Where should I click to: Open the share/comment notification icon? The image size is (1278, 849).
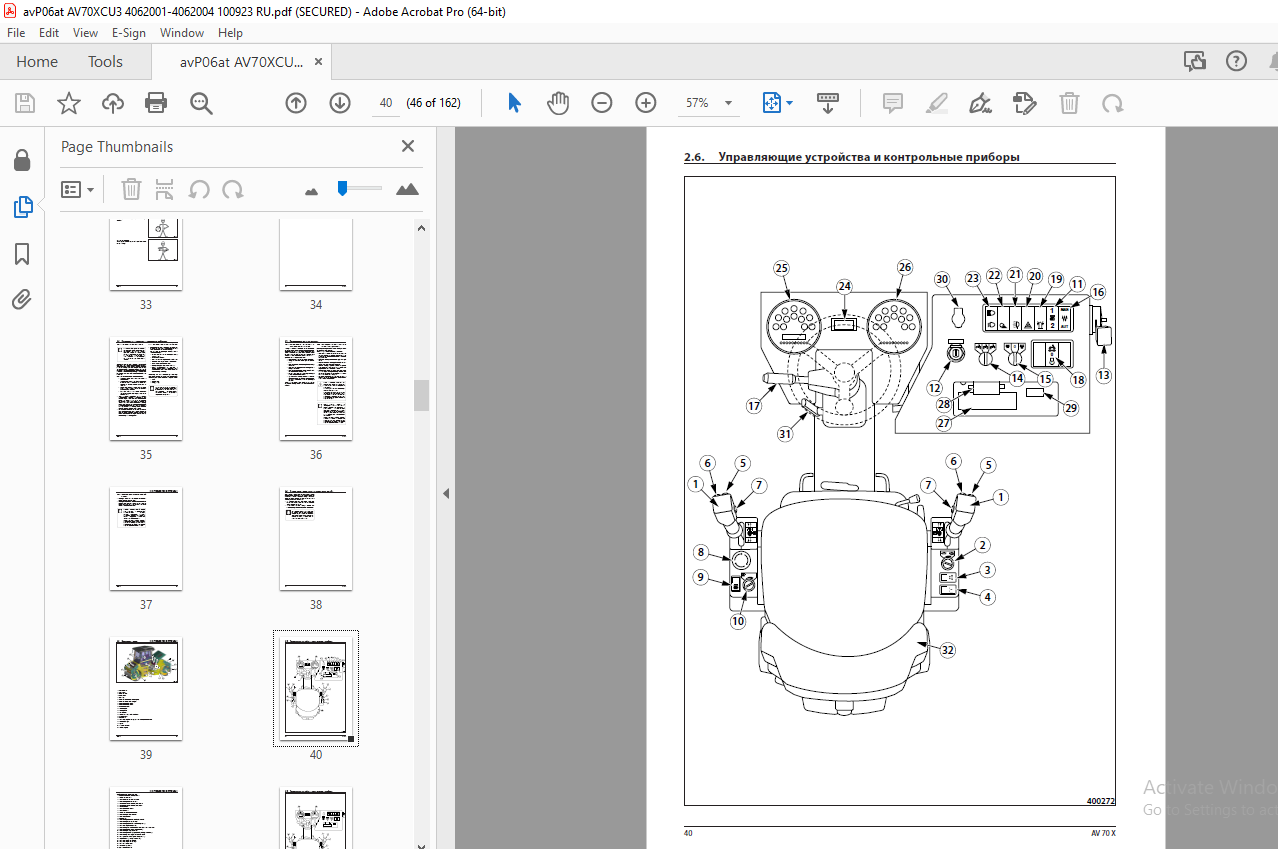[x=1195, y=61]
